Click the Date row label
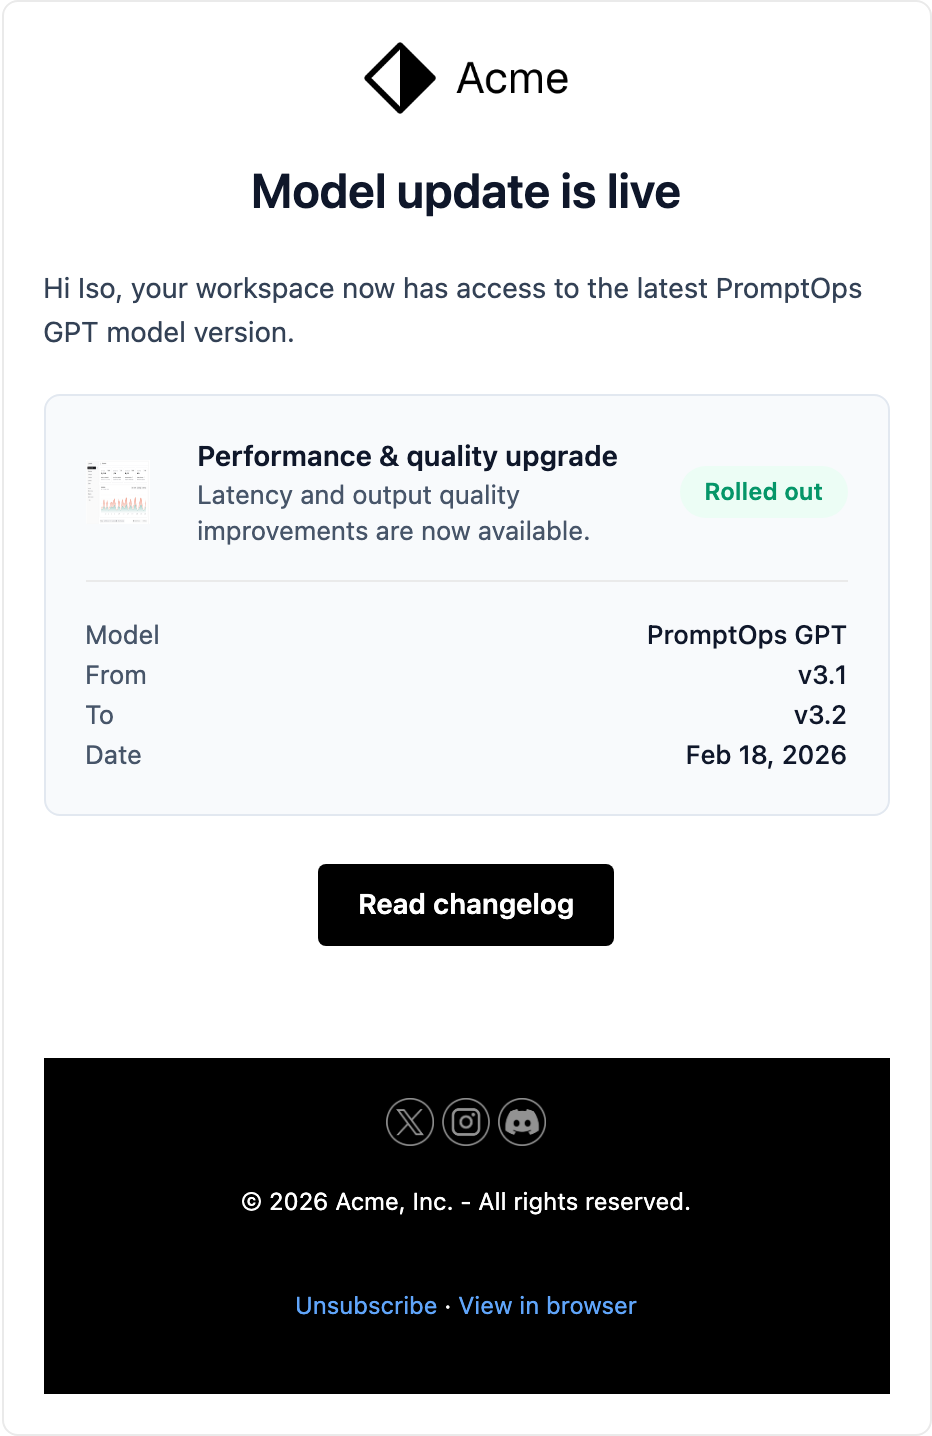 pyautogui.click(x=114, y=755)
